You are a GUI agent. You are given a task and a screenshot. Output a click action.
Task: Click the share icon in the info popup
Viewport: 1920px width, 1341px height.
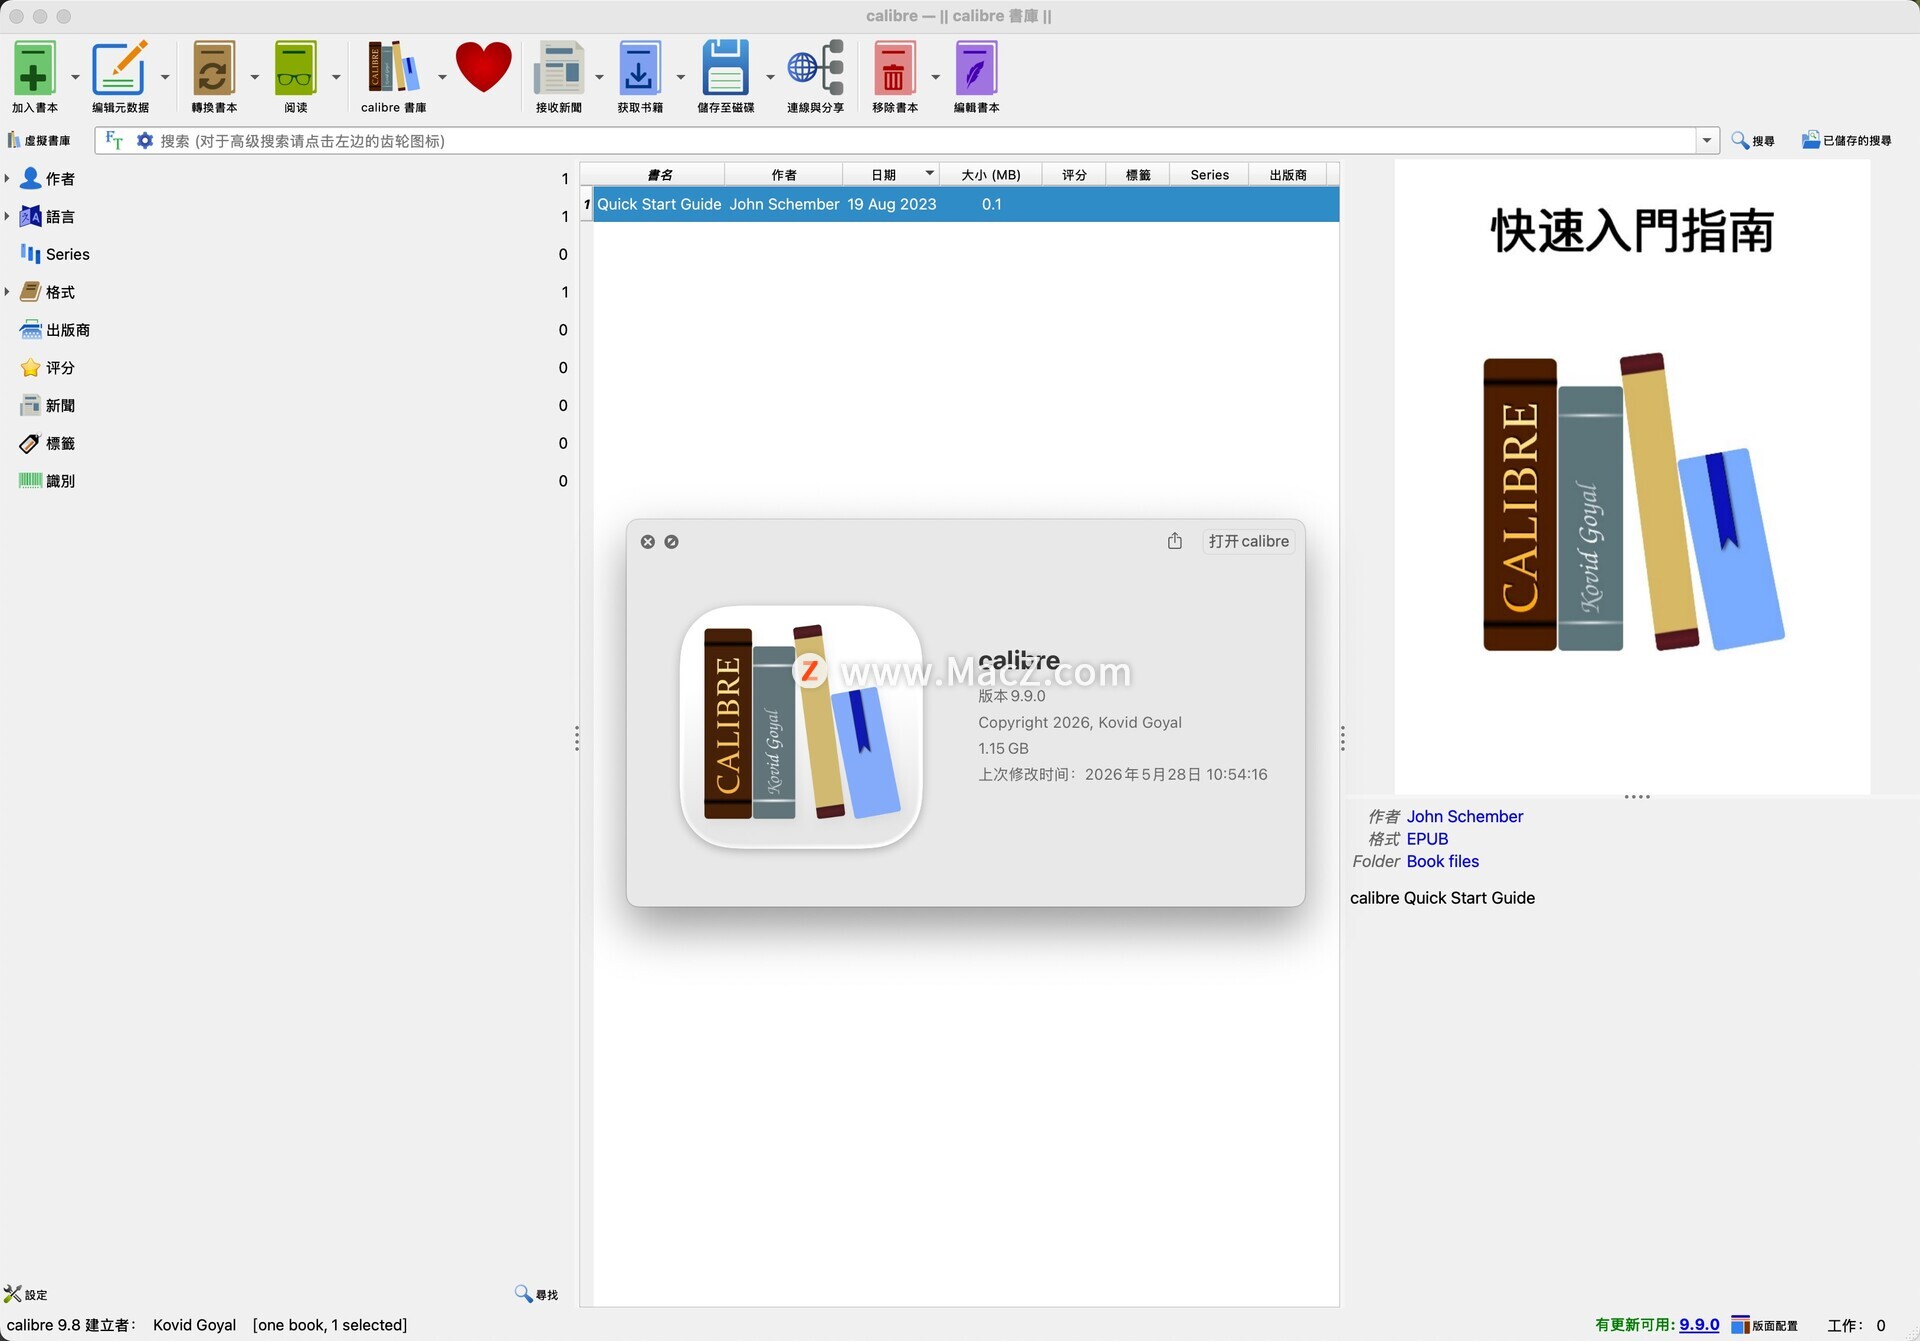click(x=1175, y=541)
